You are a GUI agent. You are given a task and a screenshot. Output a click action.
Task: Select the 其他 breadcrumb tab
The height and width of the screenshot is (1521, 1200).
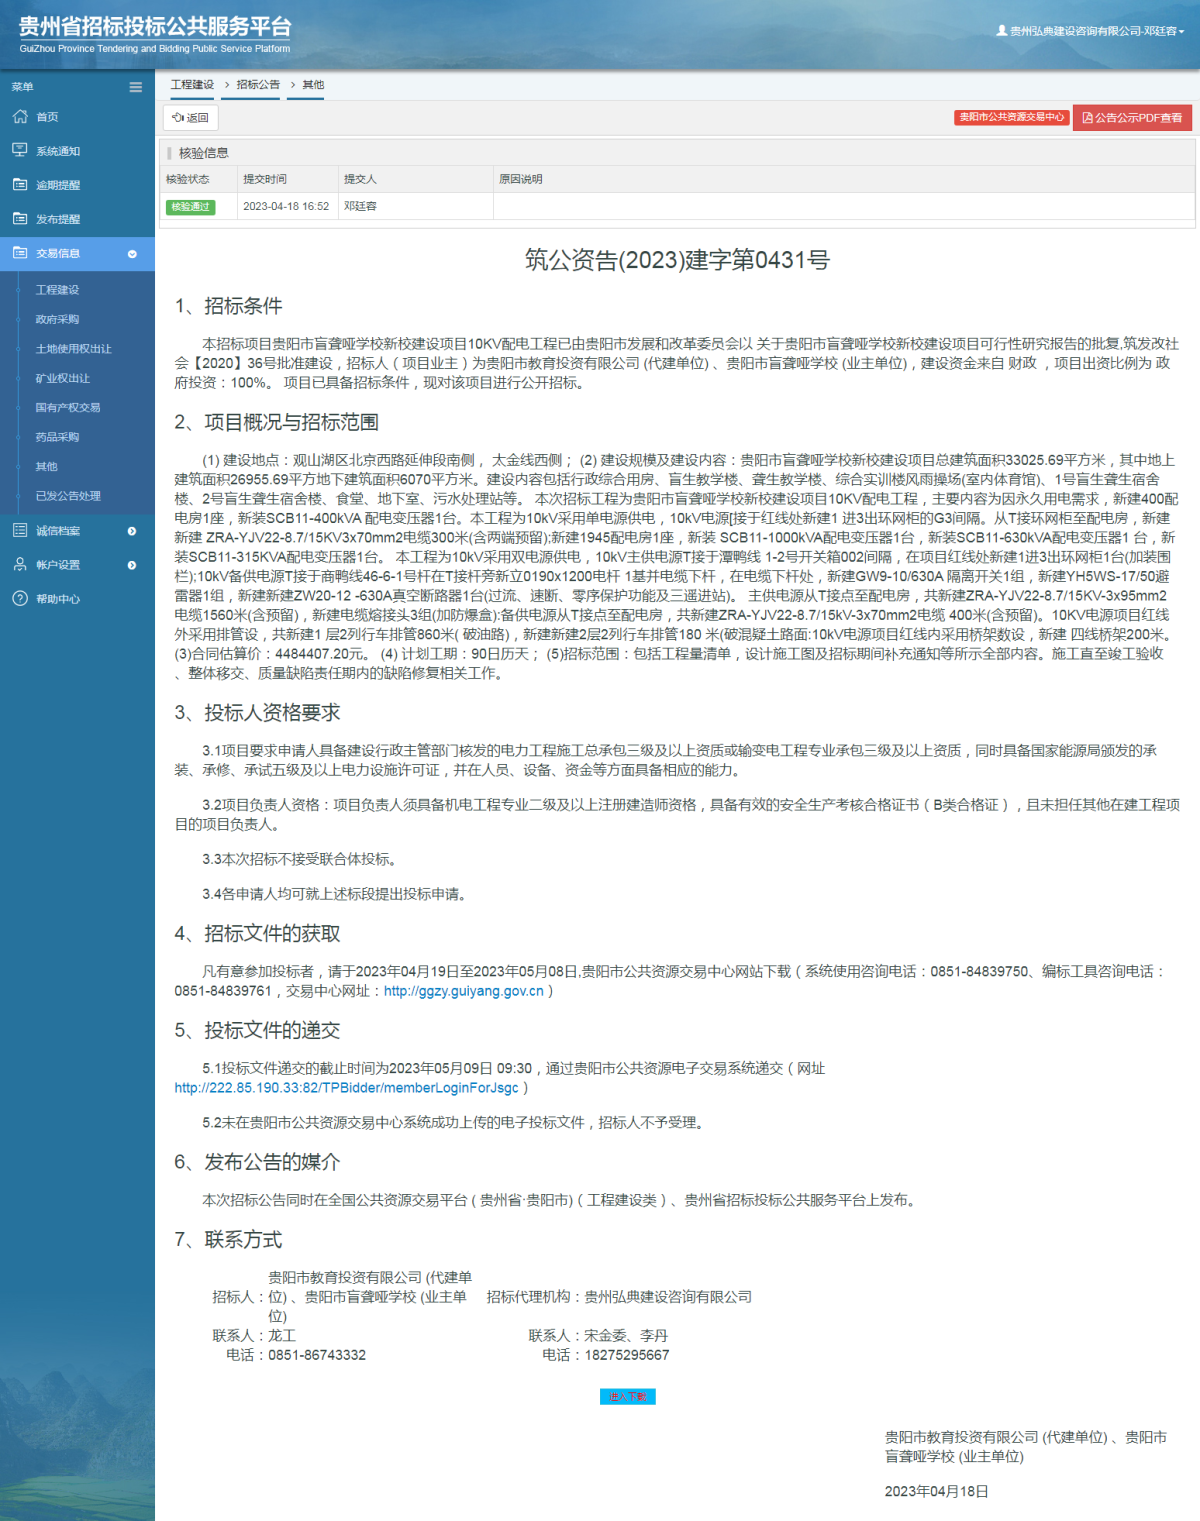coord(313,85)
